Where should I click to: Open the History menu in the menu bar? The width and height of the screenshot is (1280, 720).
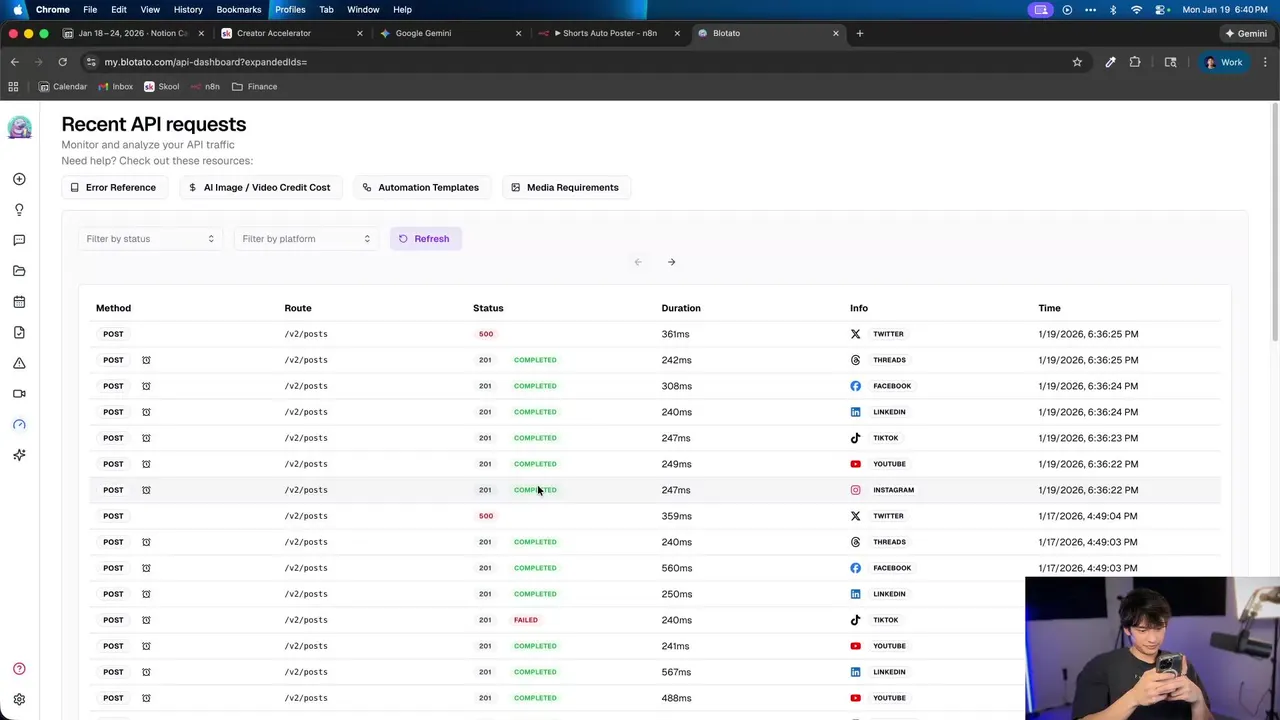(188, 9)
